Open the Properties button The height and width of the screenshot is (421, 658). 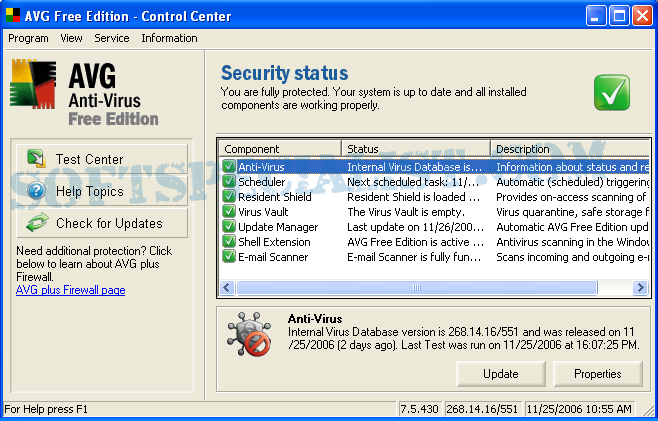pyautogui.click(x=598, y=374)
